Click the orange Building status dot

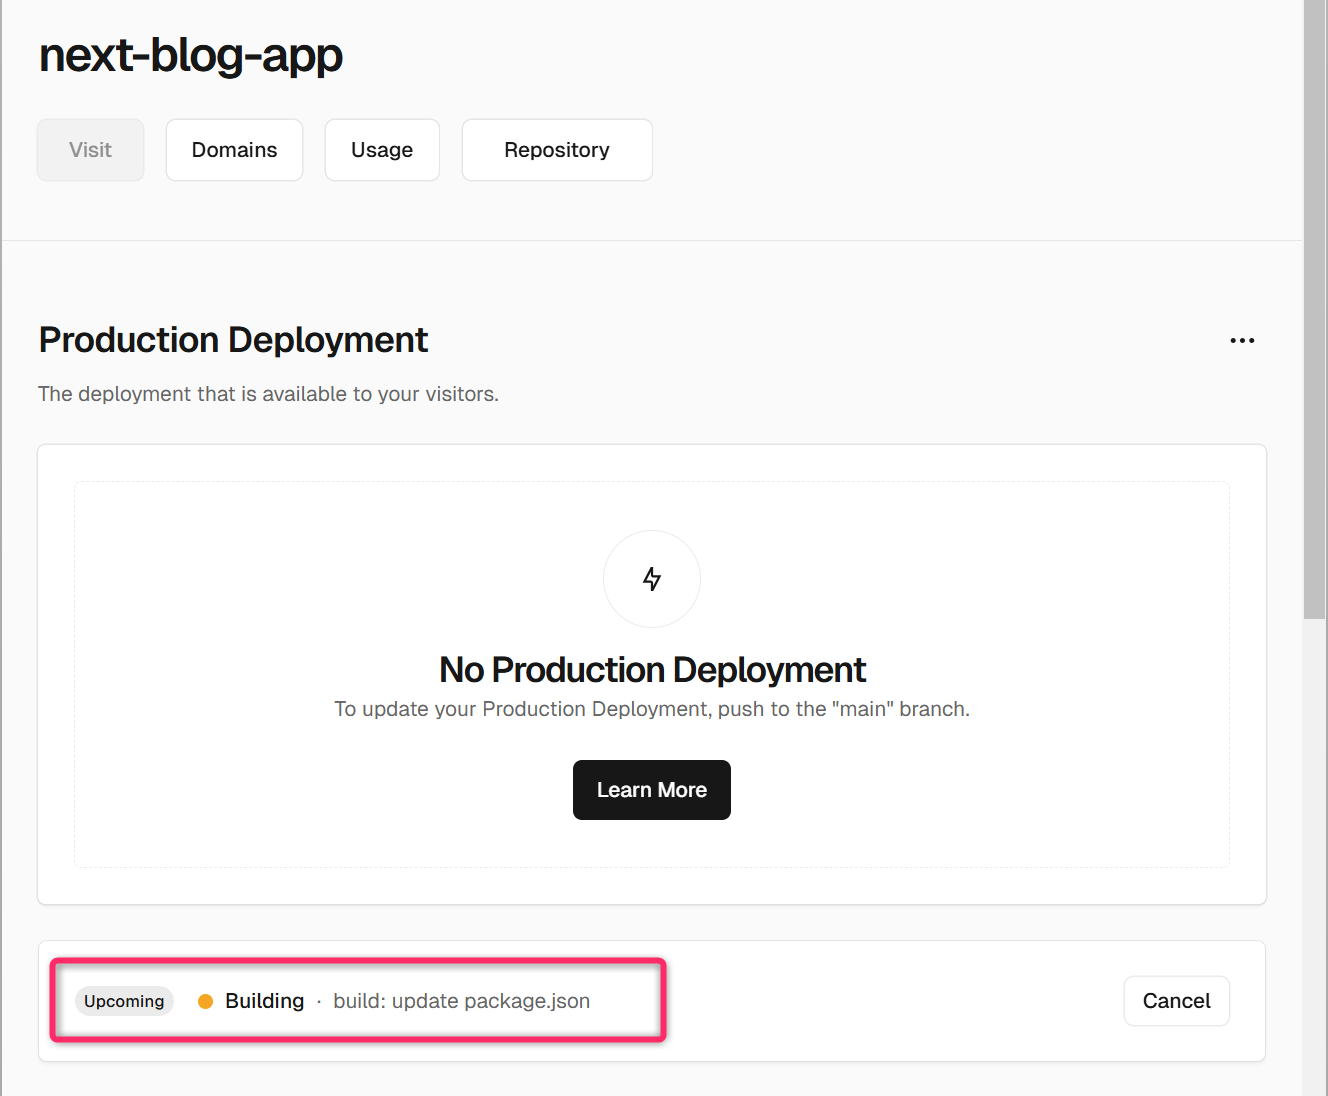click(x=206, y=1001)
